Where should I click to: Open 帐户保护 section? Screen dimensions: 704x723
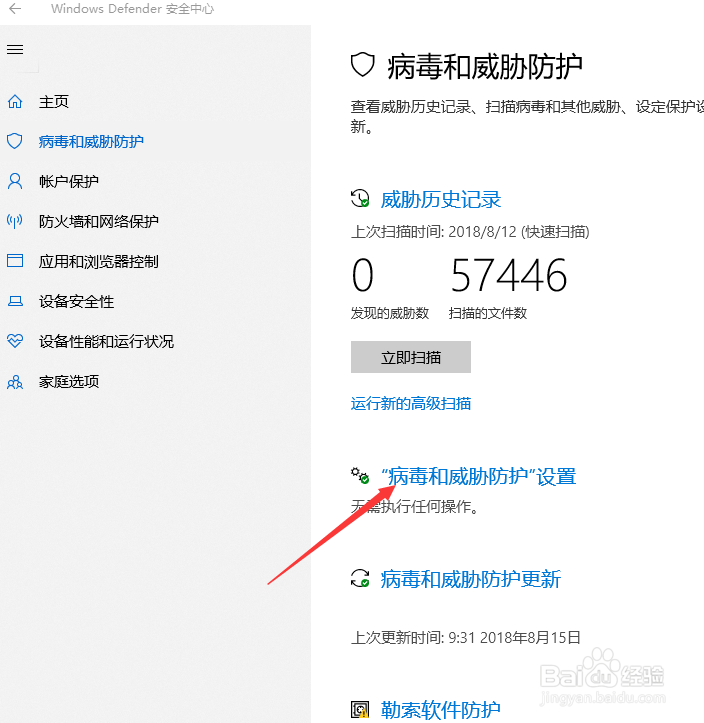click(69, 182)
